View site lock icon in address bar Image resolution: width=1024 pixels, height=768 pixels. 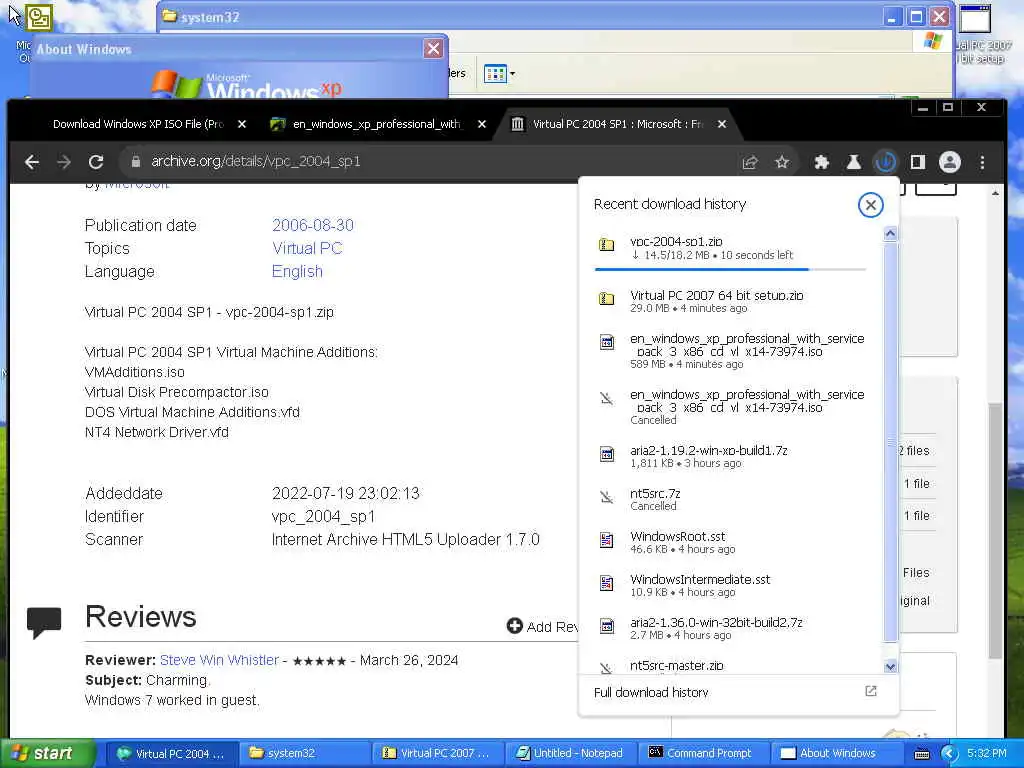(136, 162)
